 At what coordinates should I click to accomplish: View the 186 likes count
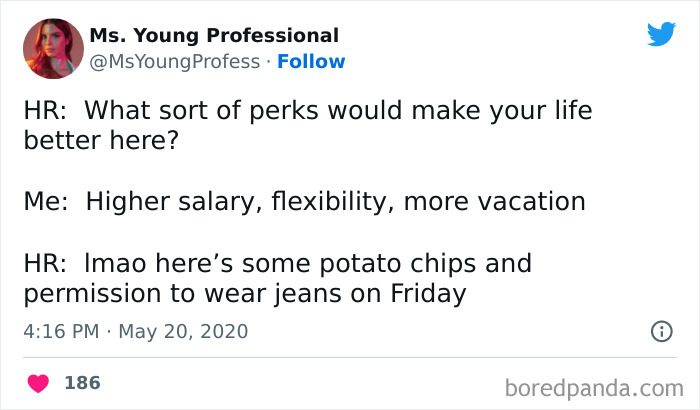[82, 382]
